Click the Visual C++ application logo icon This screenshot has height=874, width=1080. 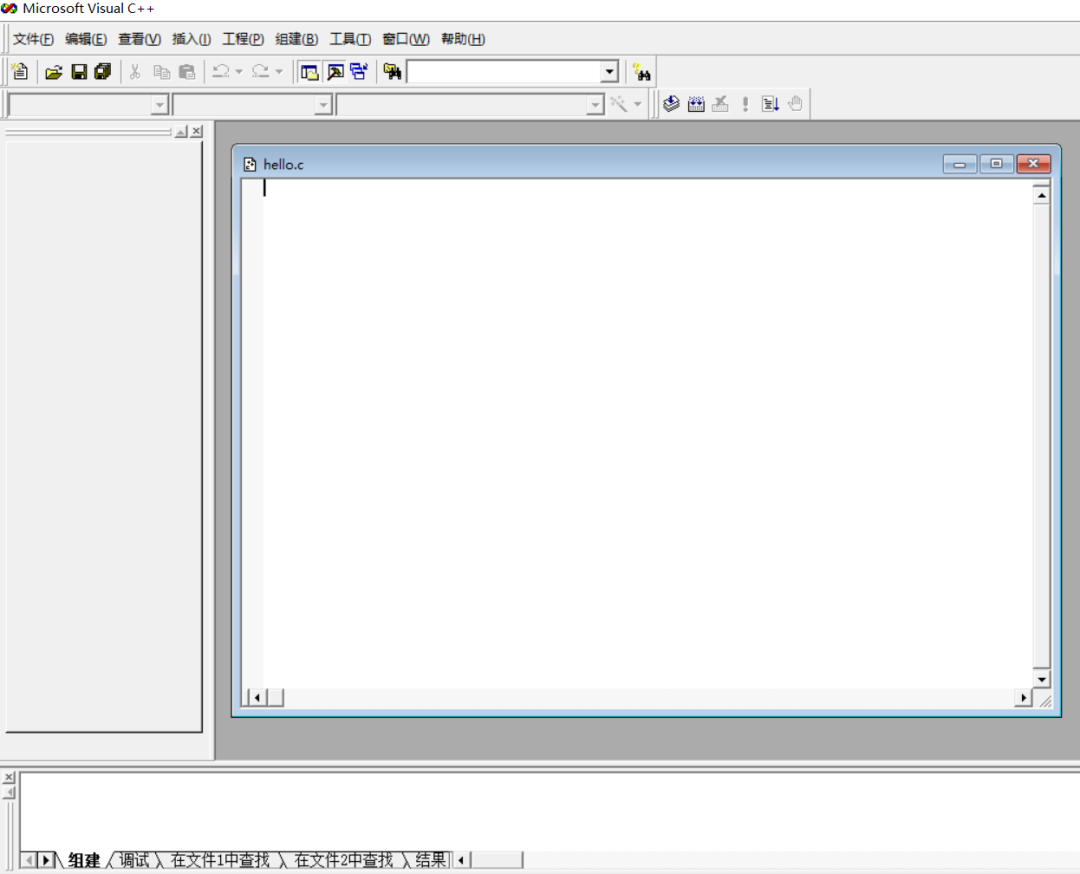[9, 9]
